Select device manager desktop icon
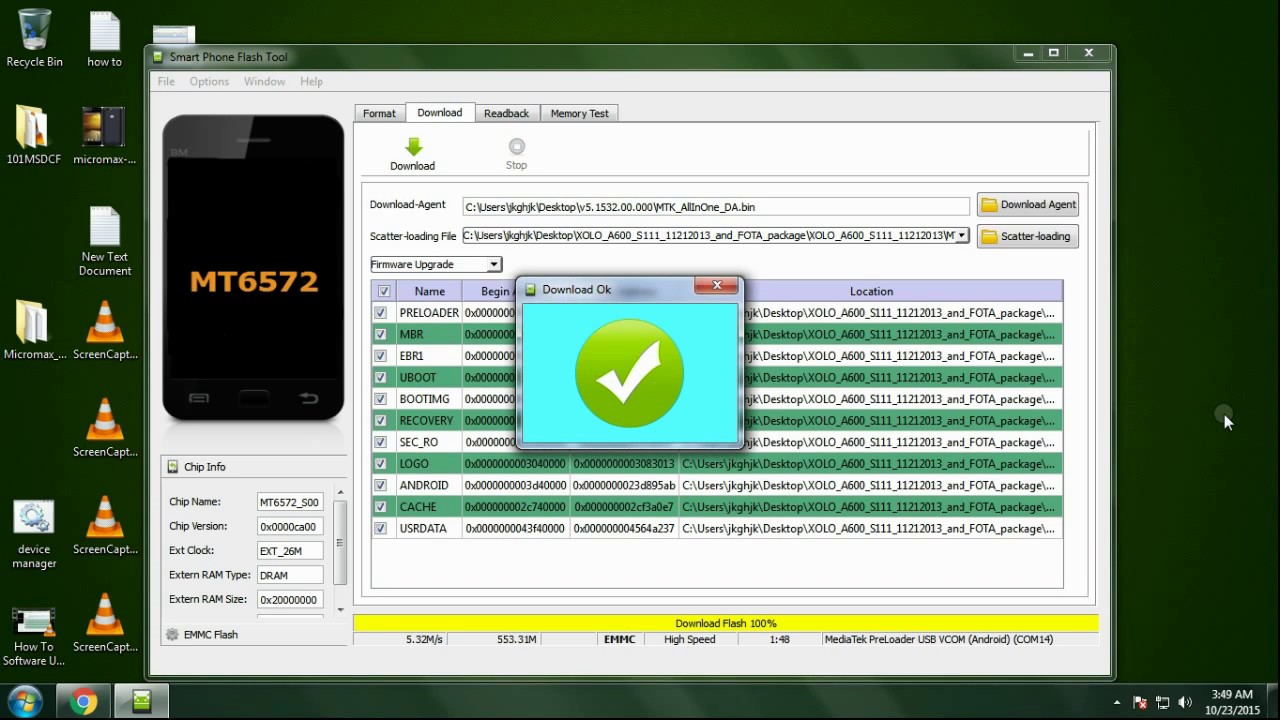The width and height of the screenshot is (1280, 720). (x=34, y=535)
